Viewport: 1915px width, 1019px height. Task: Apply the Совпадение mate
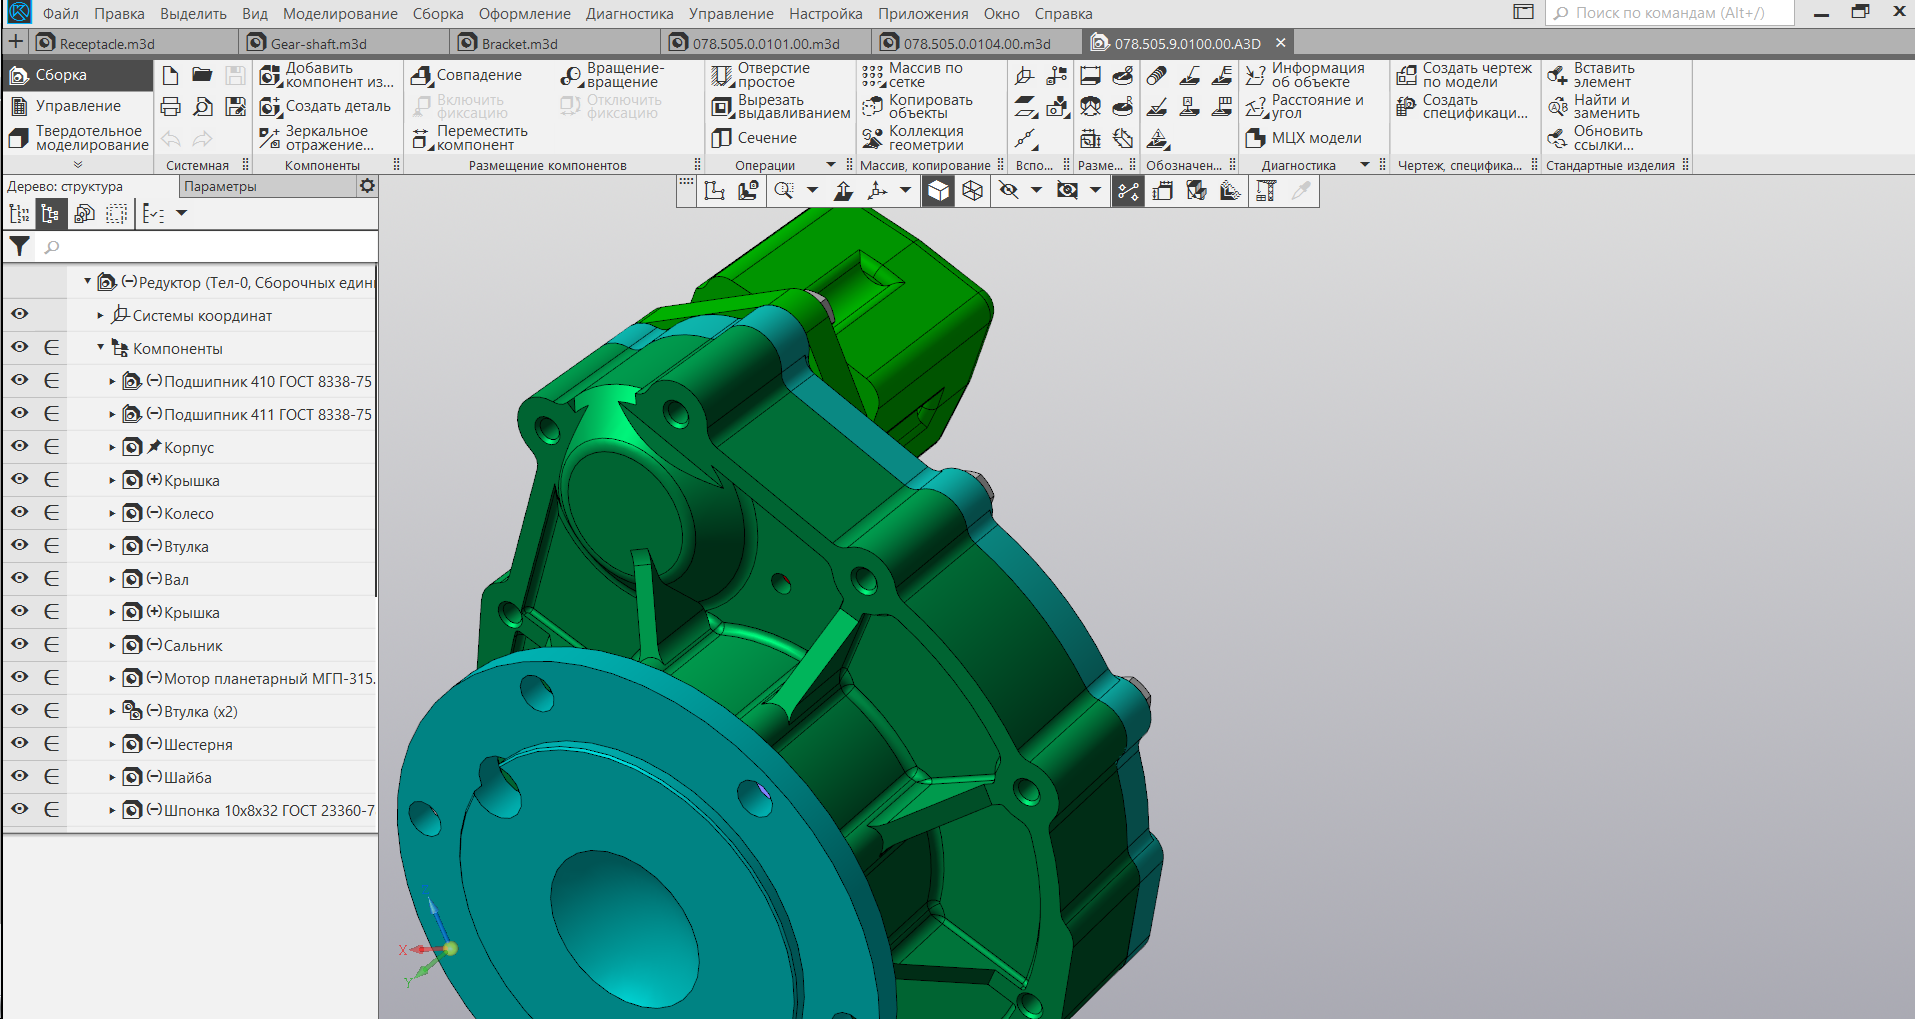466,75
